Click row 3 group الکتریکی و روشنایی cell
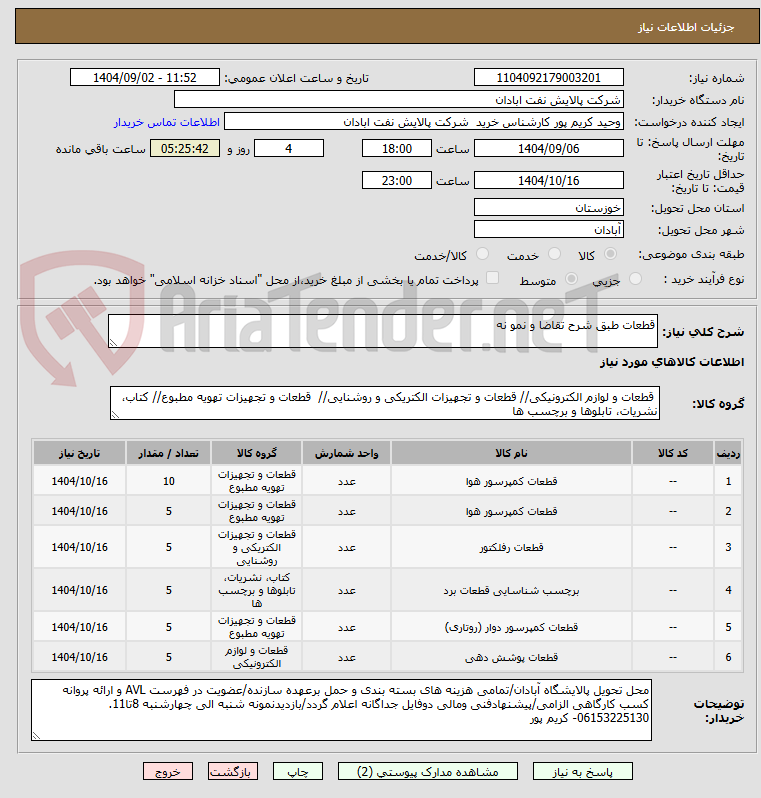Screen dimensions: 761x798 tap(257, 547)
